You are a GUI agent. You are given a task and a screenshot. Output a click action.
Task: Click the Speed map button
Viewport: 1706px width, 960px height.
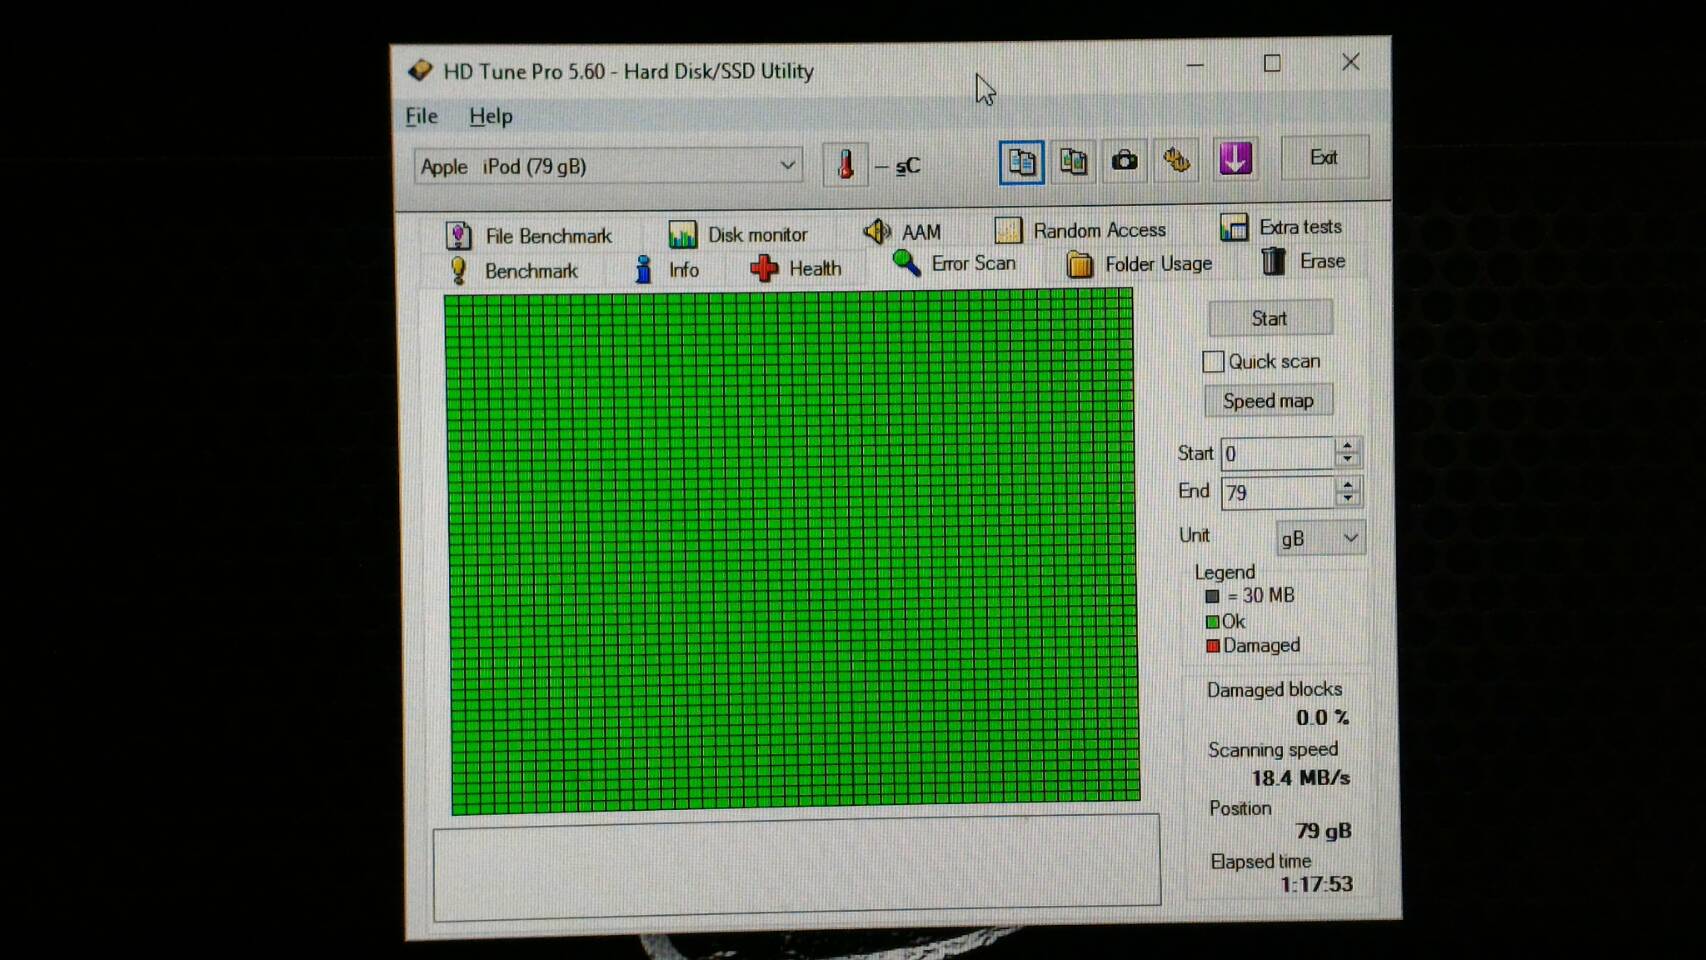(x=1268, y=401)
